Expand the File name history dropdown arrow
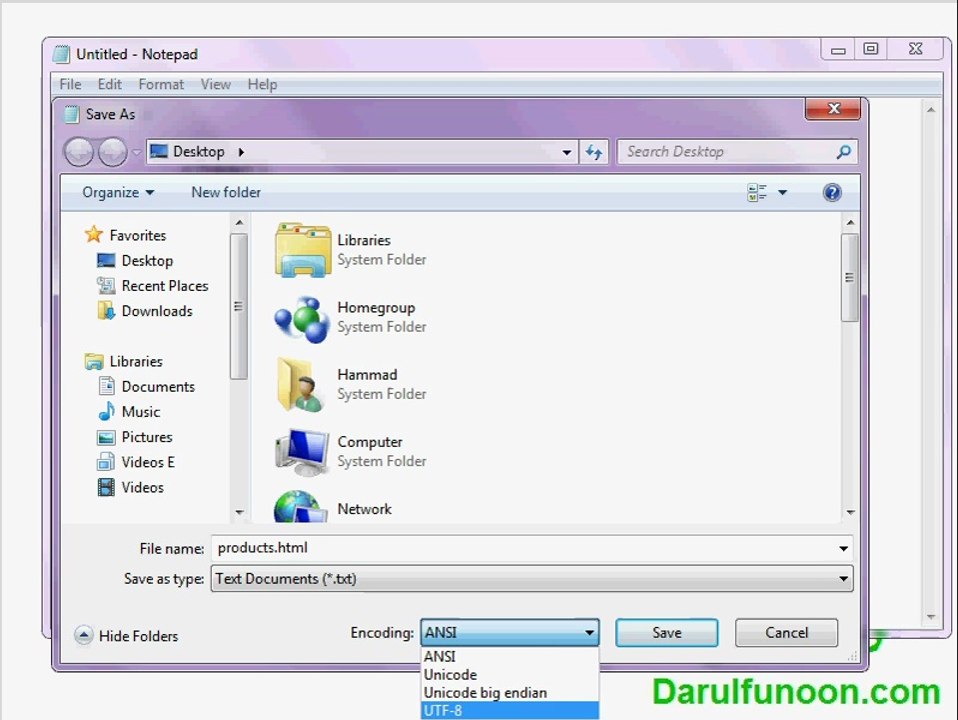958x720 pixels. point(843,548)
